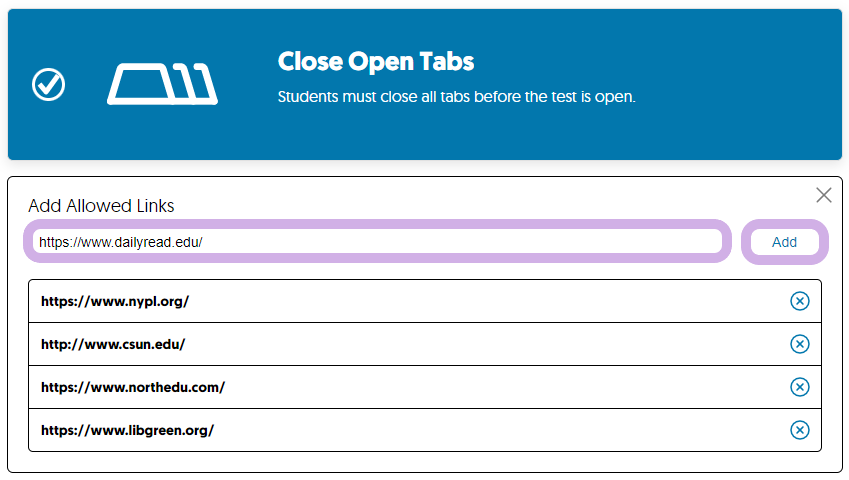Viewport: 849px width, 480px height.
Task: Click the browser tabs icon in banner
Action: [162, 84]
